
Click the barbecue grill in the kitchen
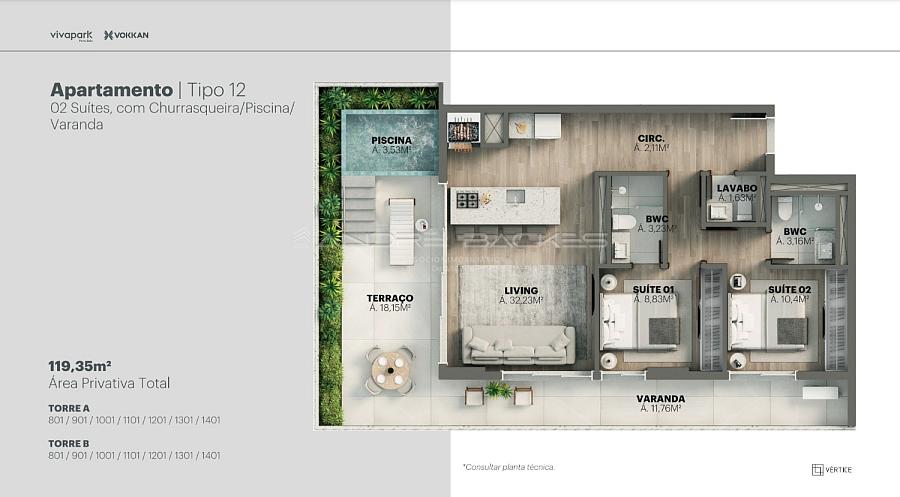click(x=461, y=132)
